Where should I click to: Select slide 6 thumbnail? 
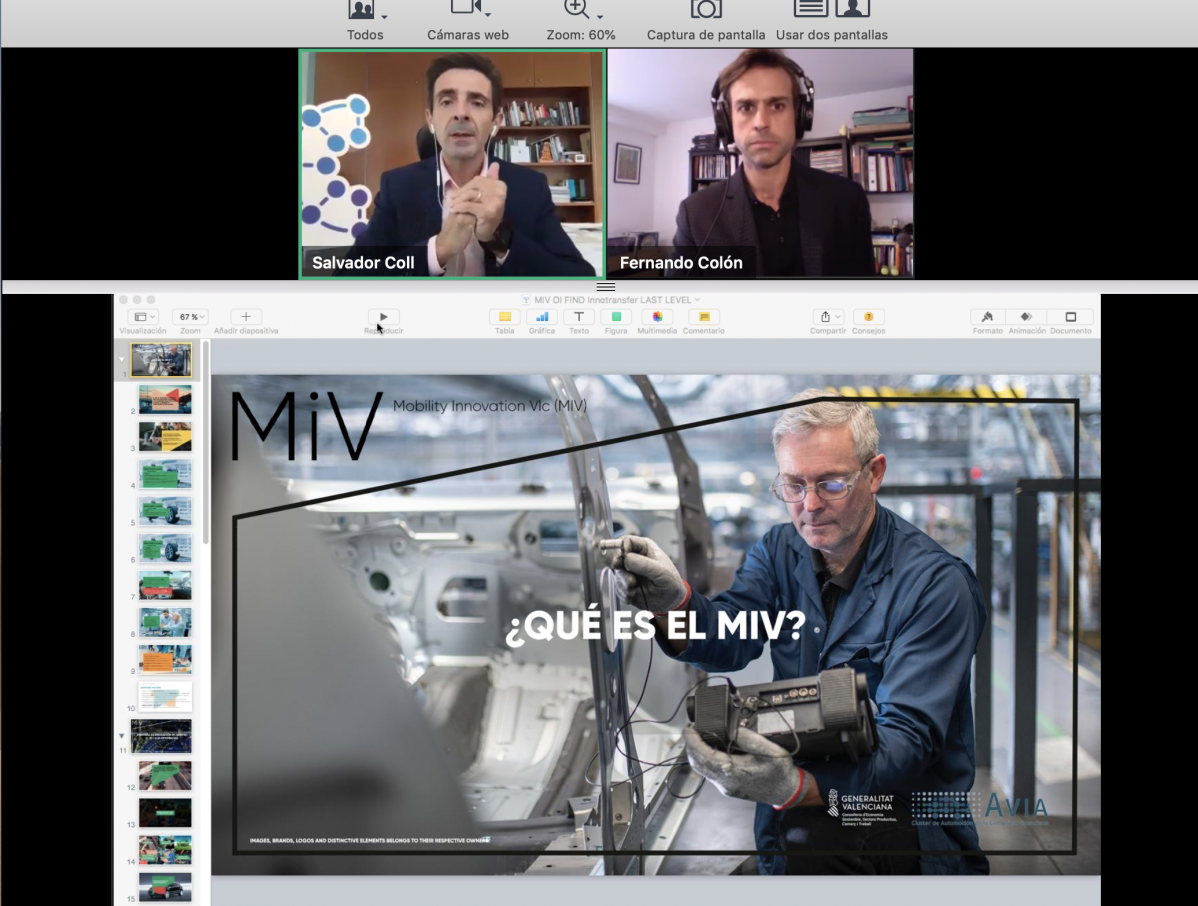pos(165,548)
